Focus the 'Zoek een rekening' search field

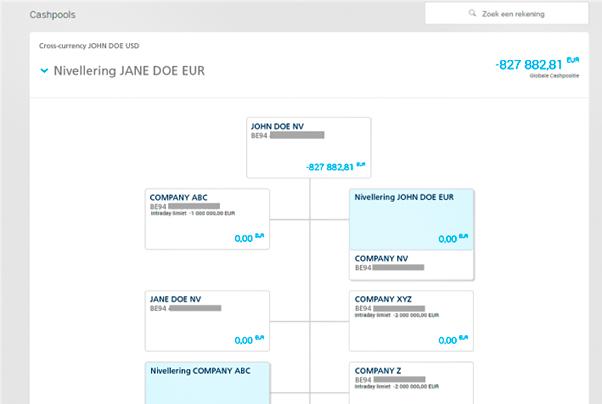click(x=515, y=14)
